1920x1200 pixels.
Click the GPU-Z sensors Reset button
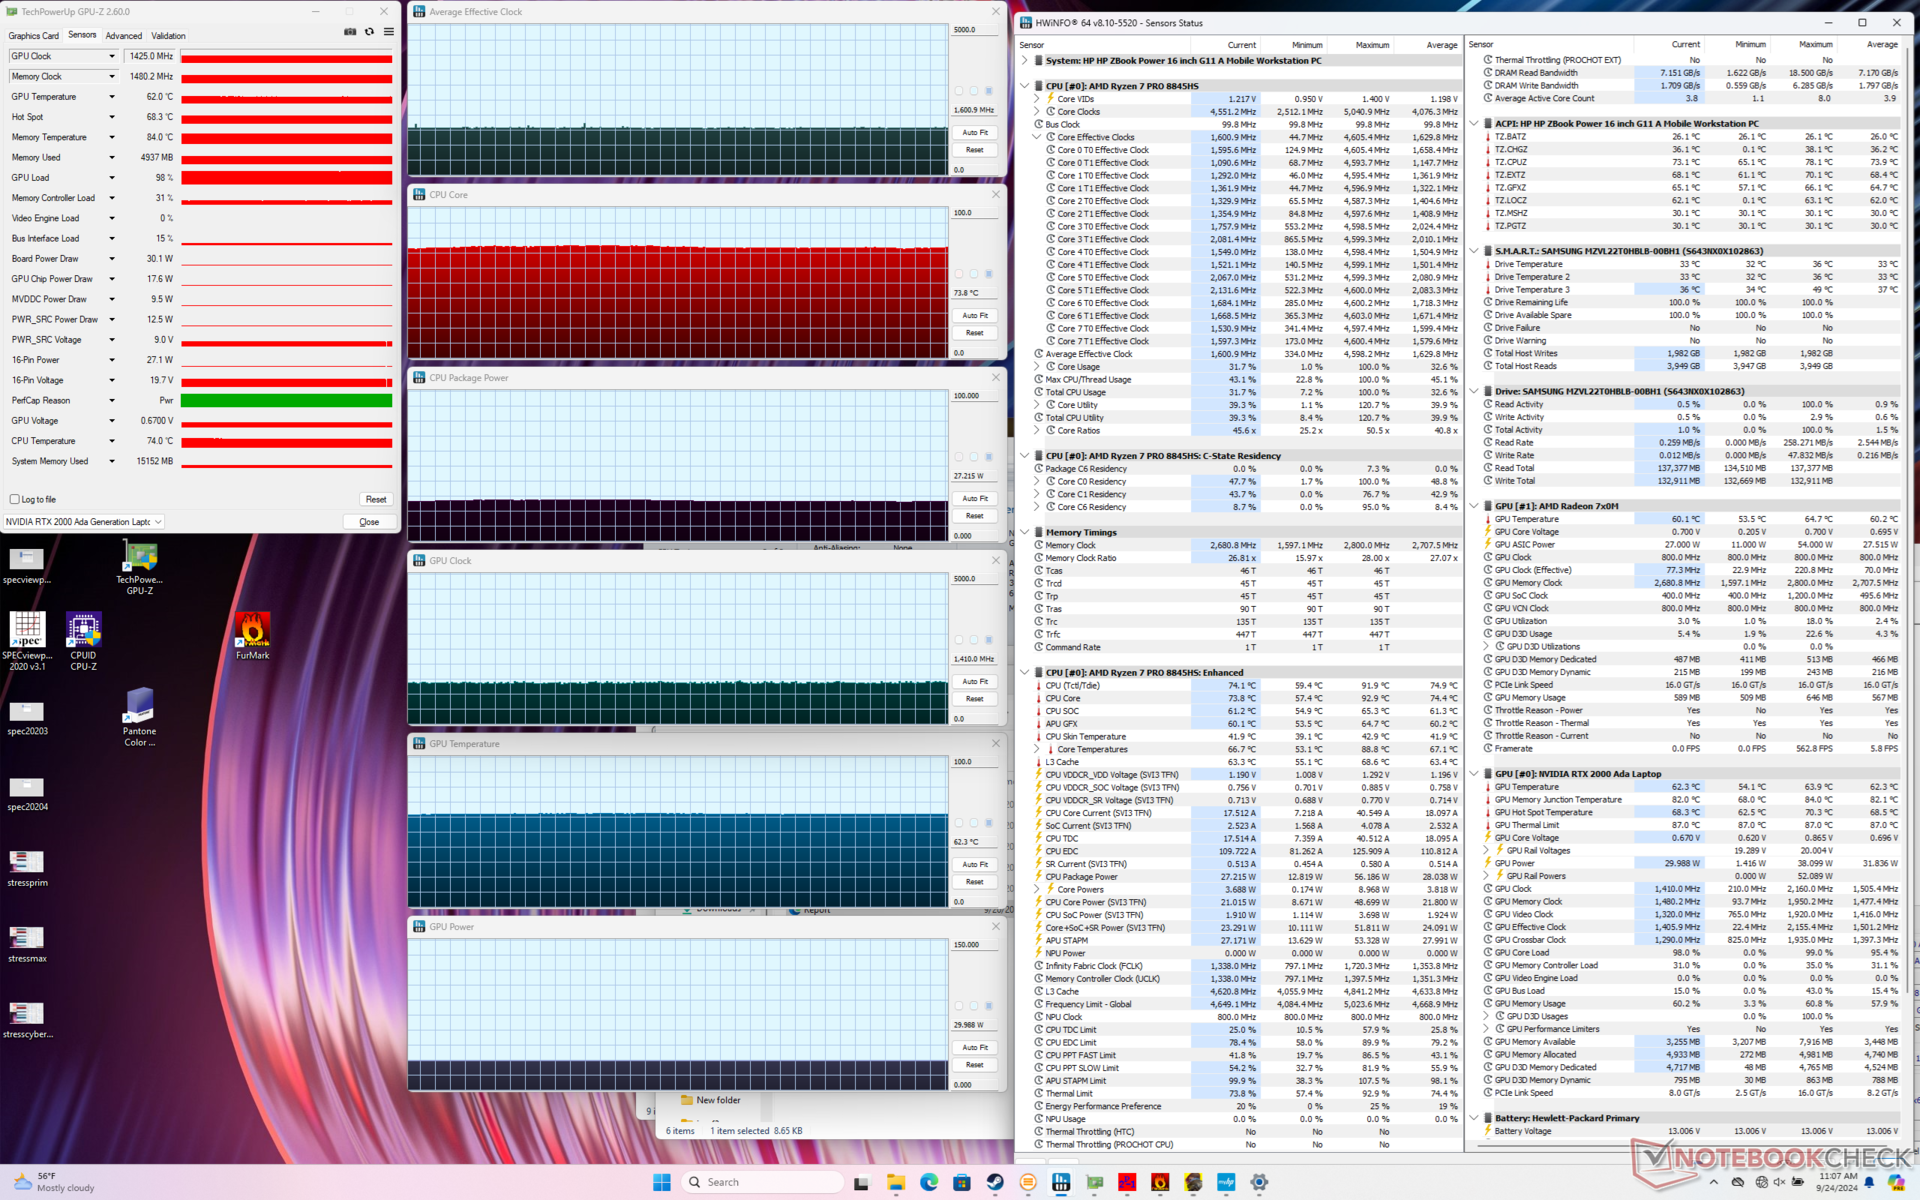tap(375, 499)
